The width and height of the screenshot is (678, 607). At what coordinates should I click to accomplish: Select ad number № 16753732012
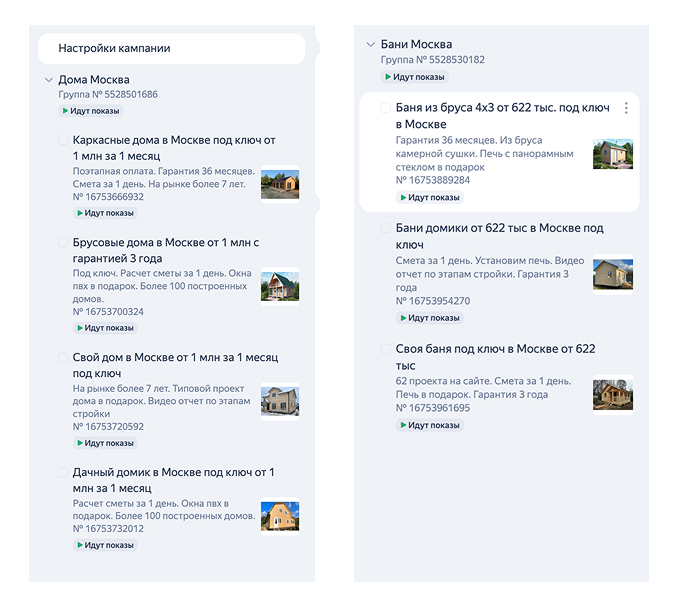click(x=108, y=529)
